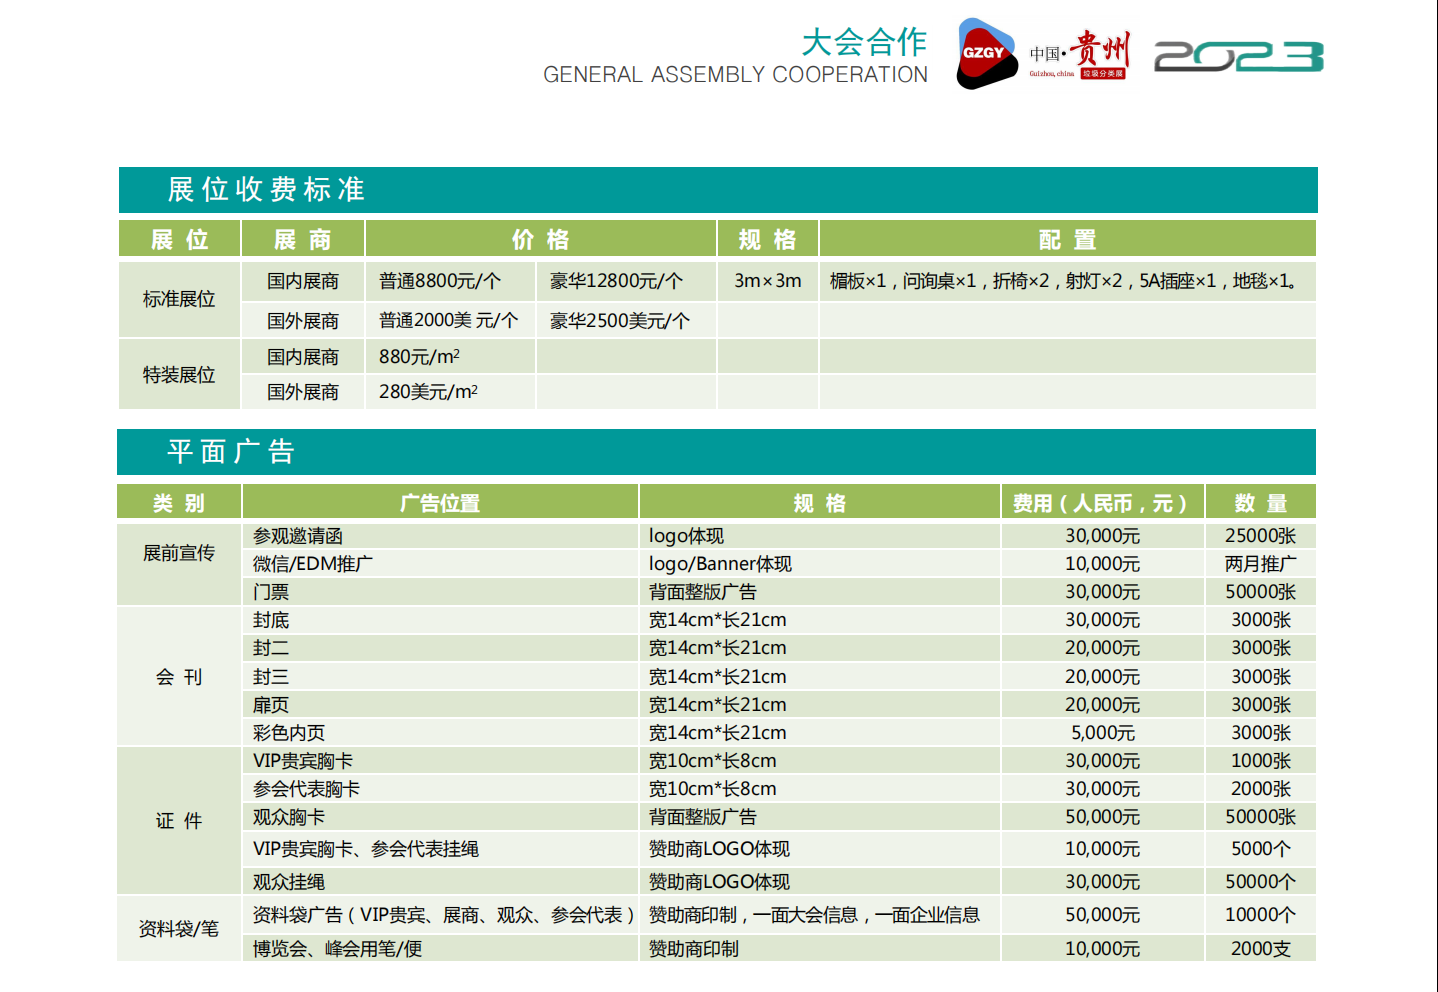The width and height of the screenshot is (1438, 992).
Task: Select the 彩色内页 row's 5,000元 fee
Action: click(1102, 733)
